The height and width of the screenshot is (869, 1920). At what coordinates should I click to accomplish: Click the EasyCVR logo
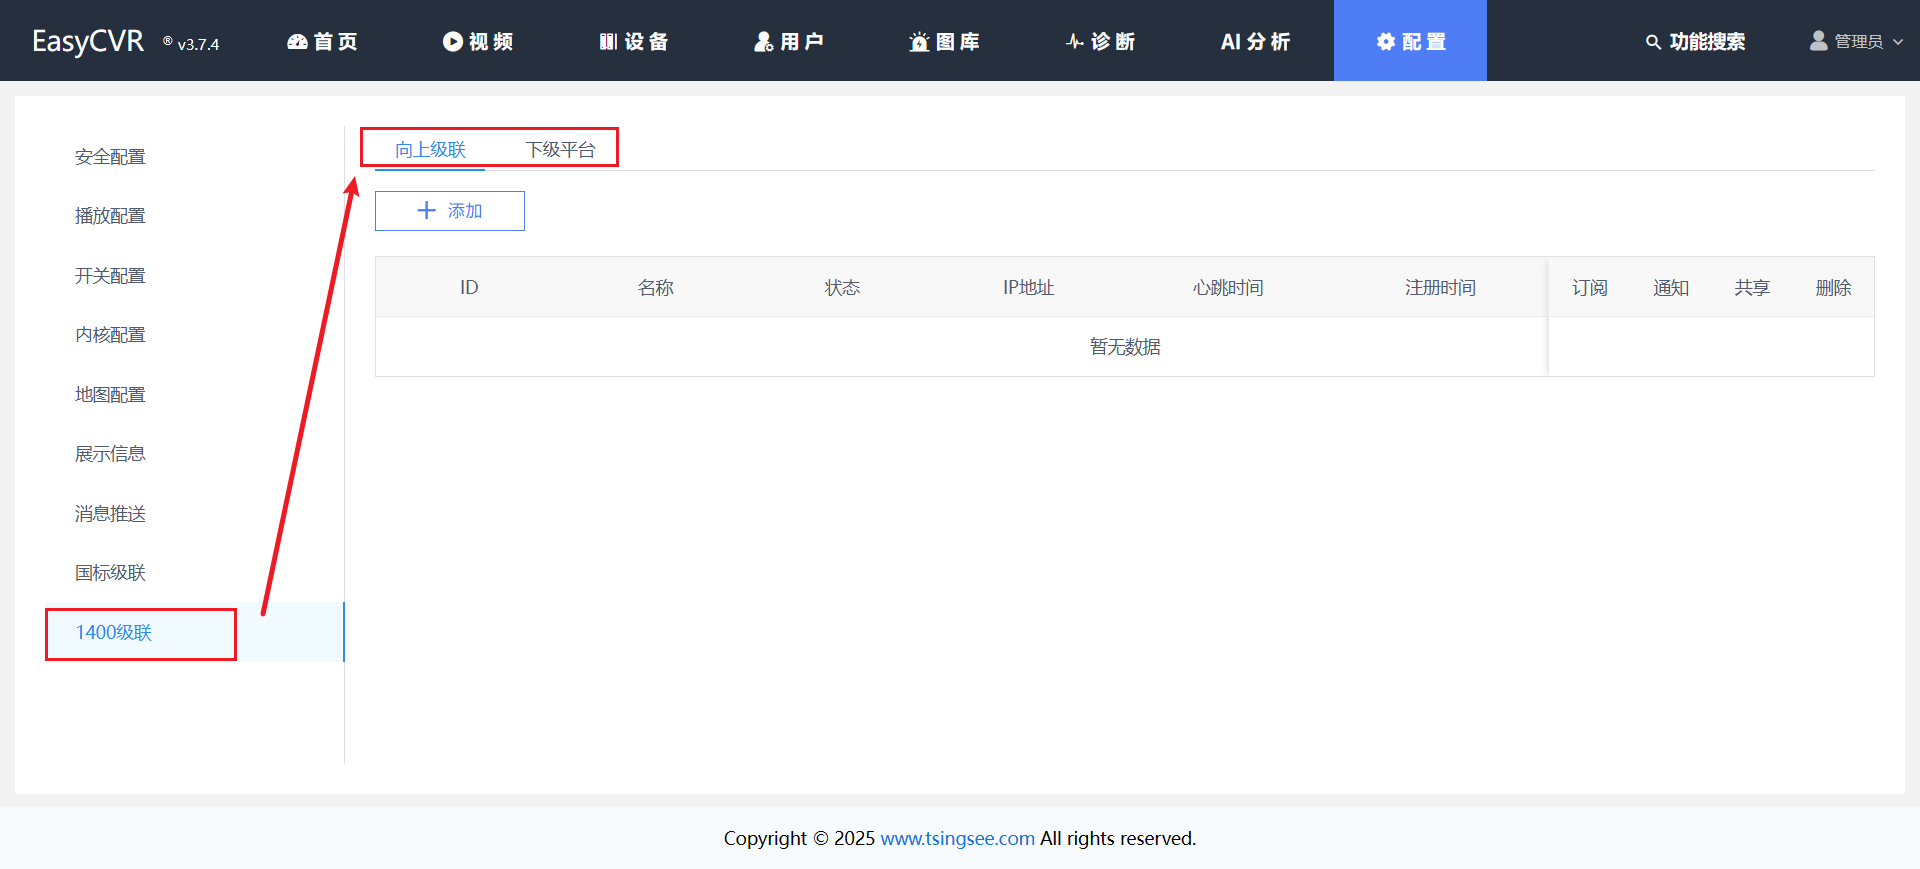(88, 42)
